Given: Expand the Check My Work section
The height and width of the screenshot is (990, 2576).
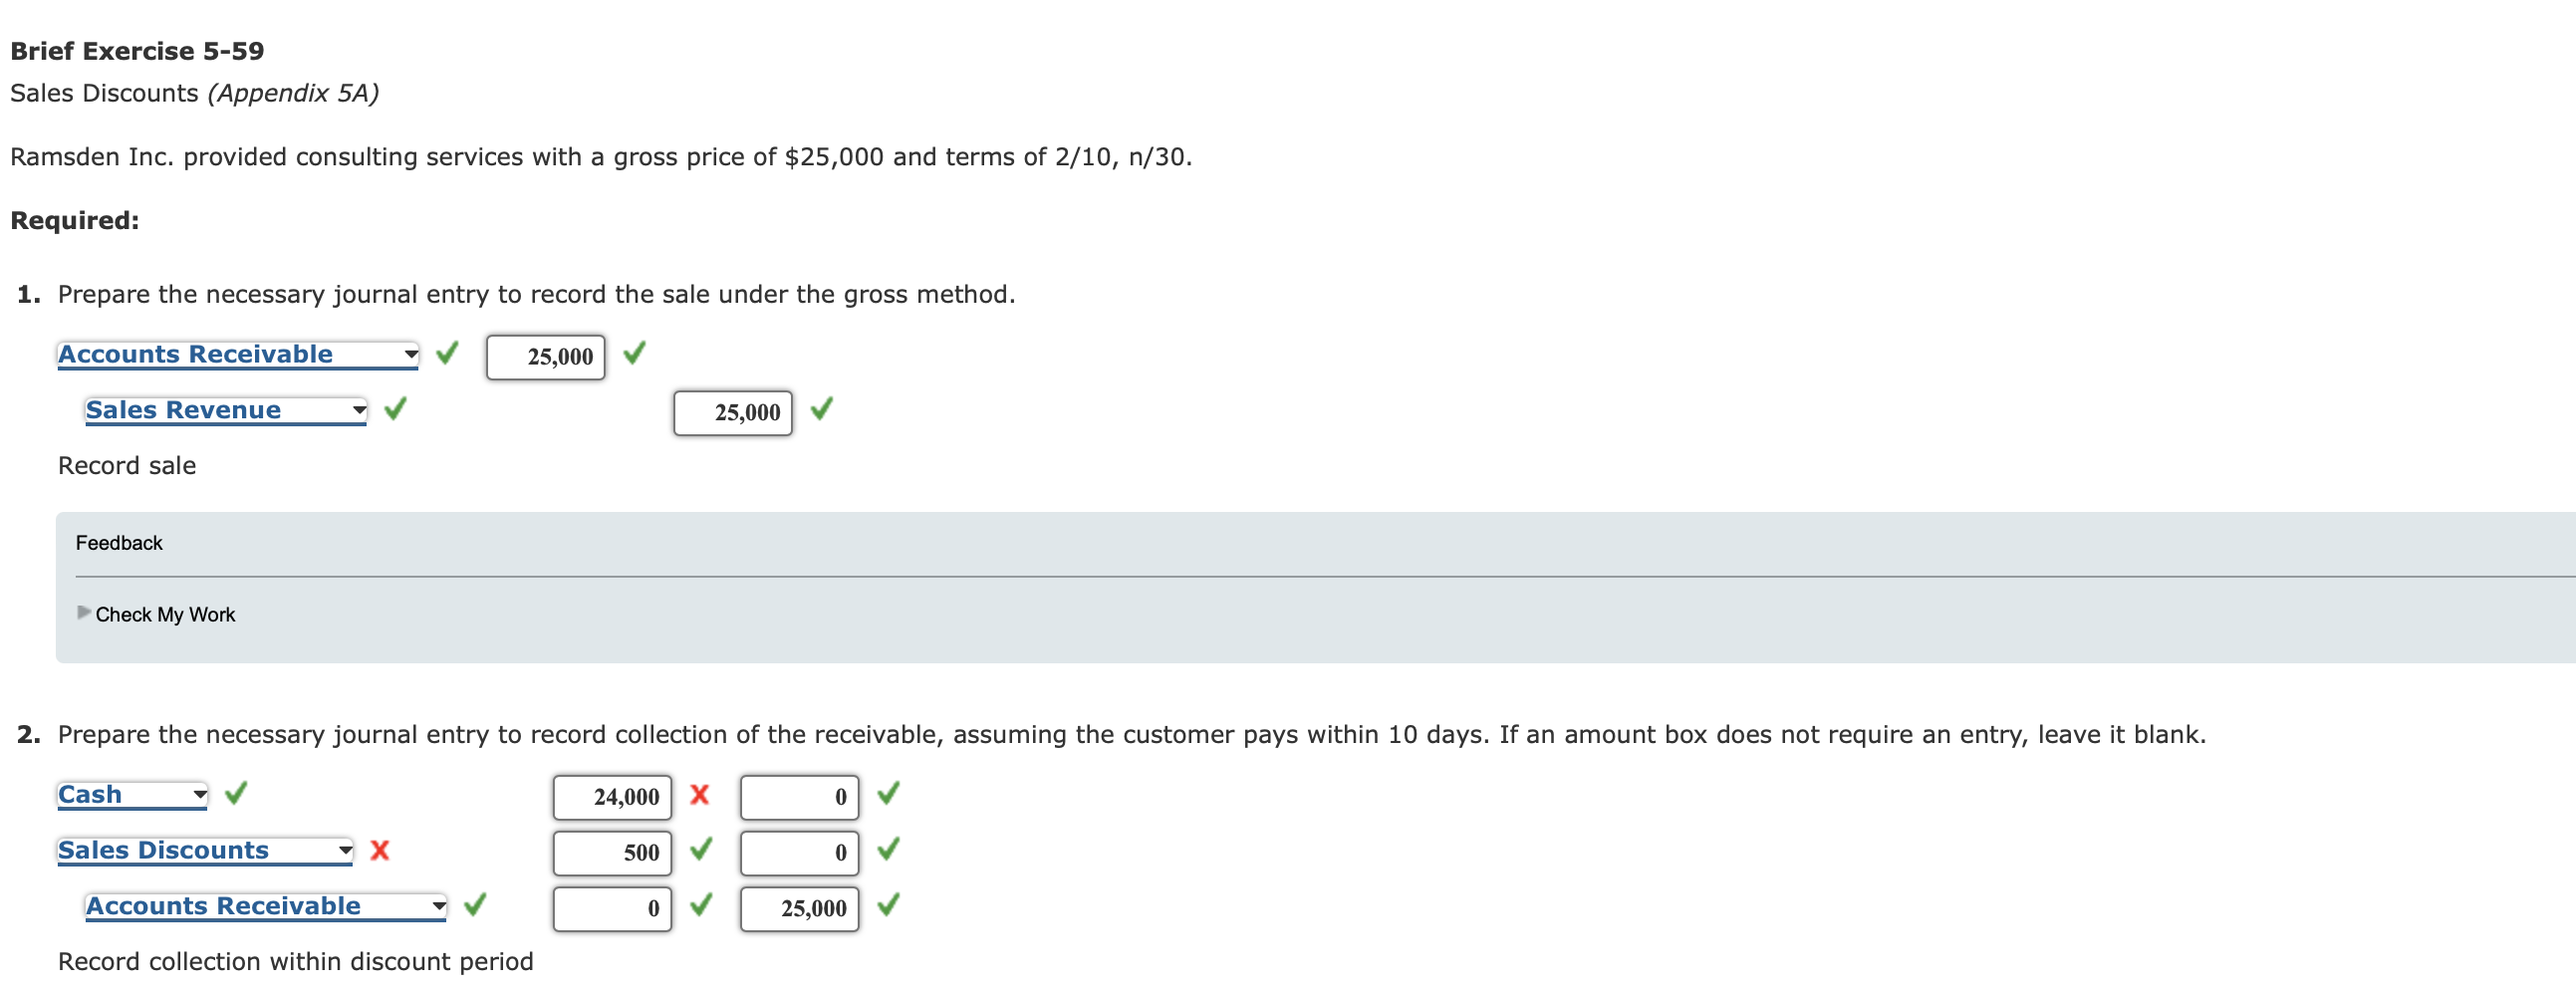Looking at the screenshot, I should pos(165,614).
